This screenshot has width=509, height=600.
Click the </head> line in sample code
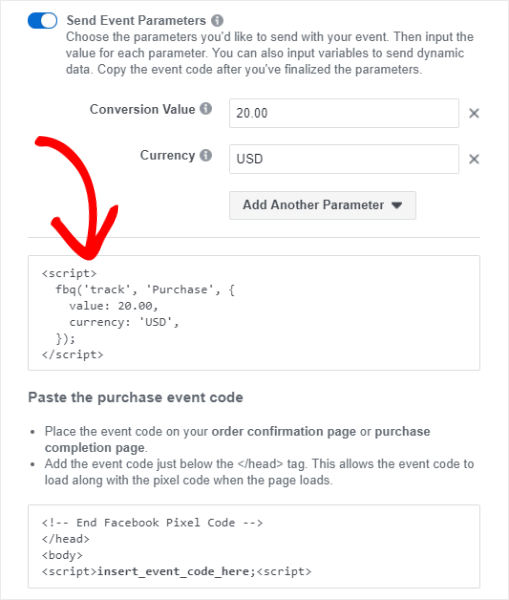coord(66,539)
